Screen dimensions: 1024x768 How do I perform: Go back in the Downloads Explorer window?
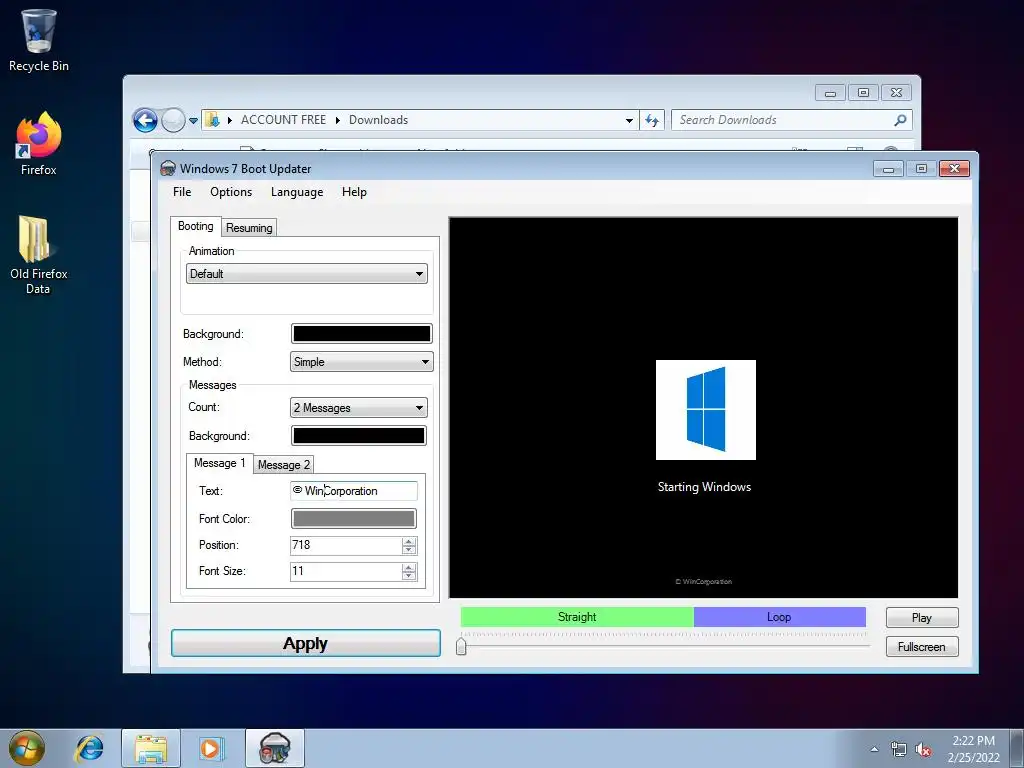pyautogui.click(x=145, y=120)
